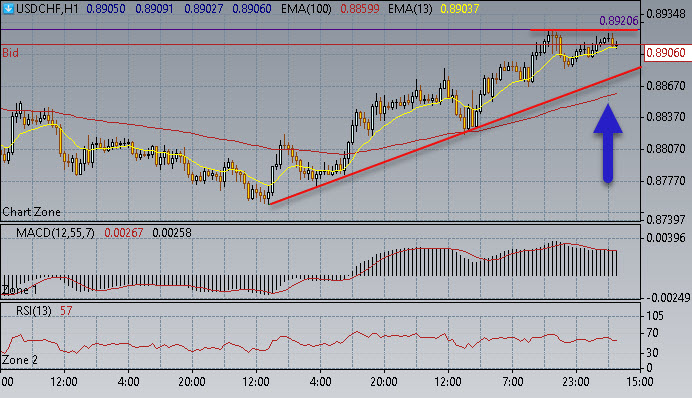
Task: Click the 23:00 time axis marker
Action: coord(575,381)
